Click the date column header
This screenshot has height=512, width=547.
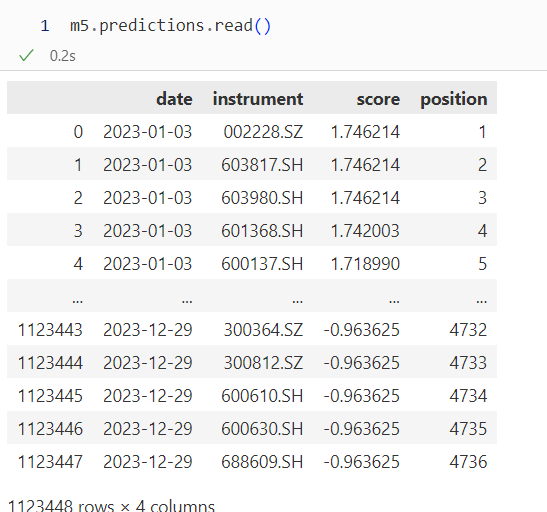click(174, 99)
